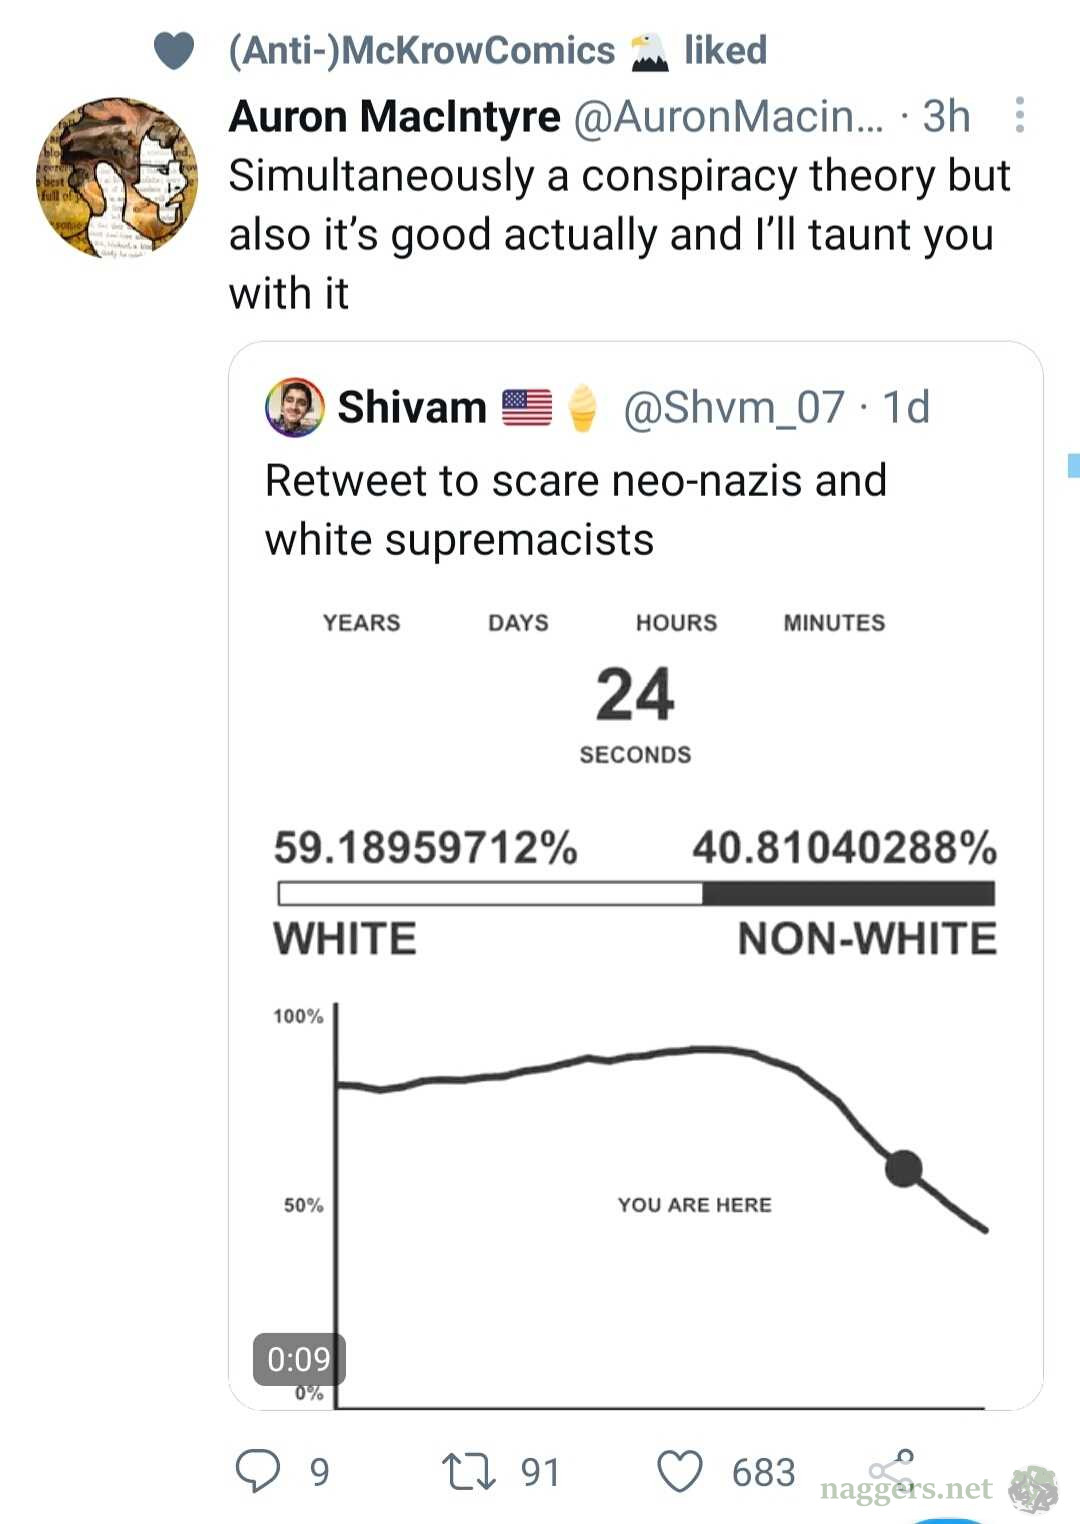Open the quoted tweet's 1d timestamp
The width and height of the screenshot is (1080, 1524).
point(906,407)
